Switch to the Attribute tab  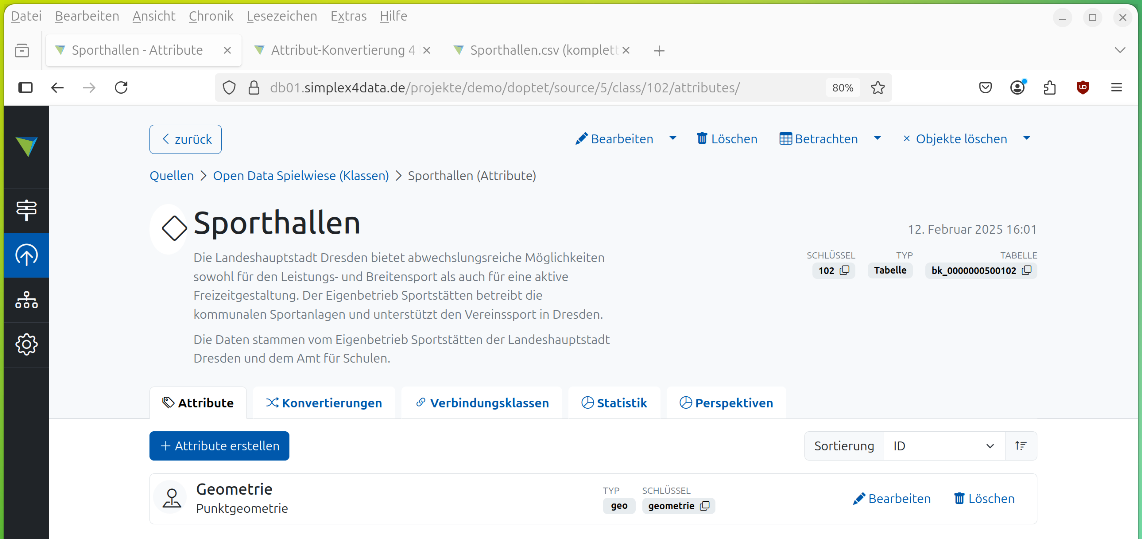[198, 403]
